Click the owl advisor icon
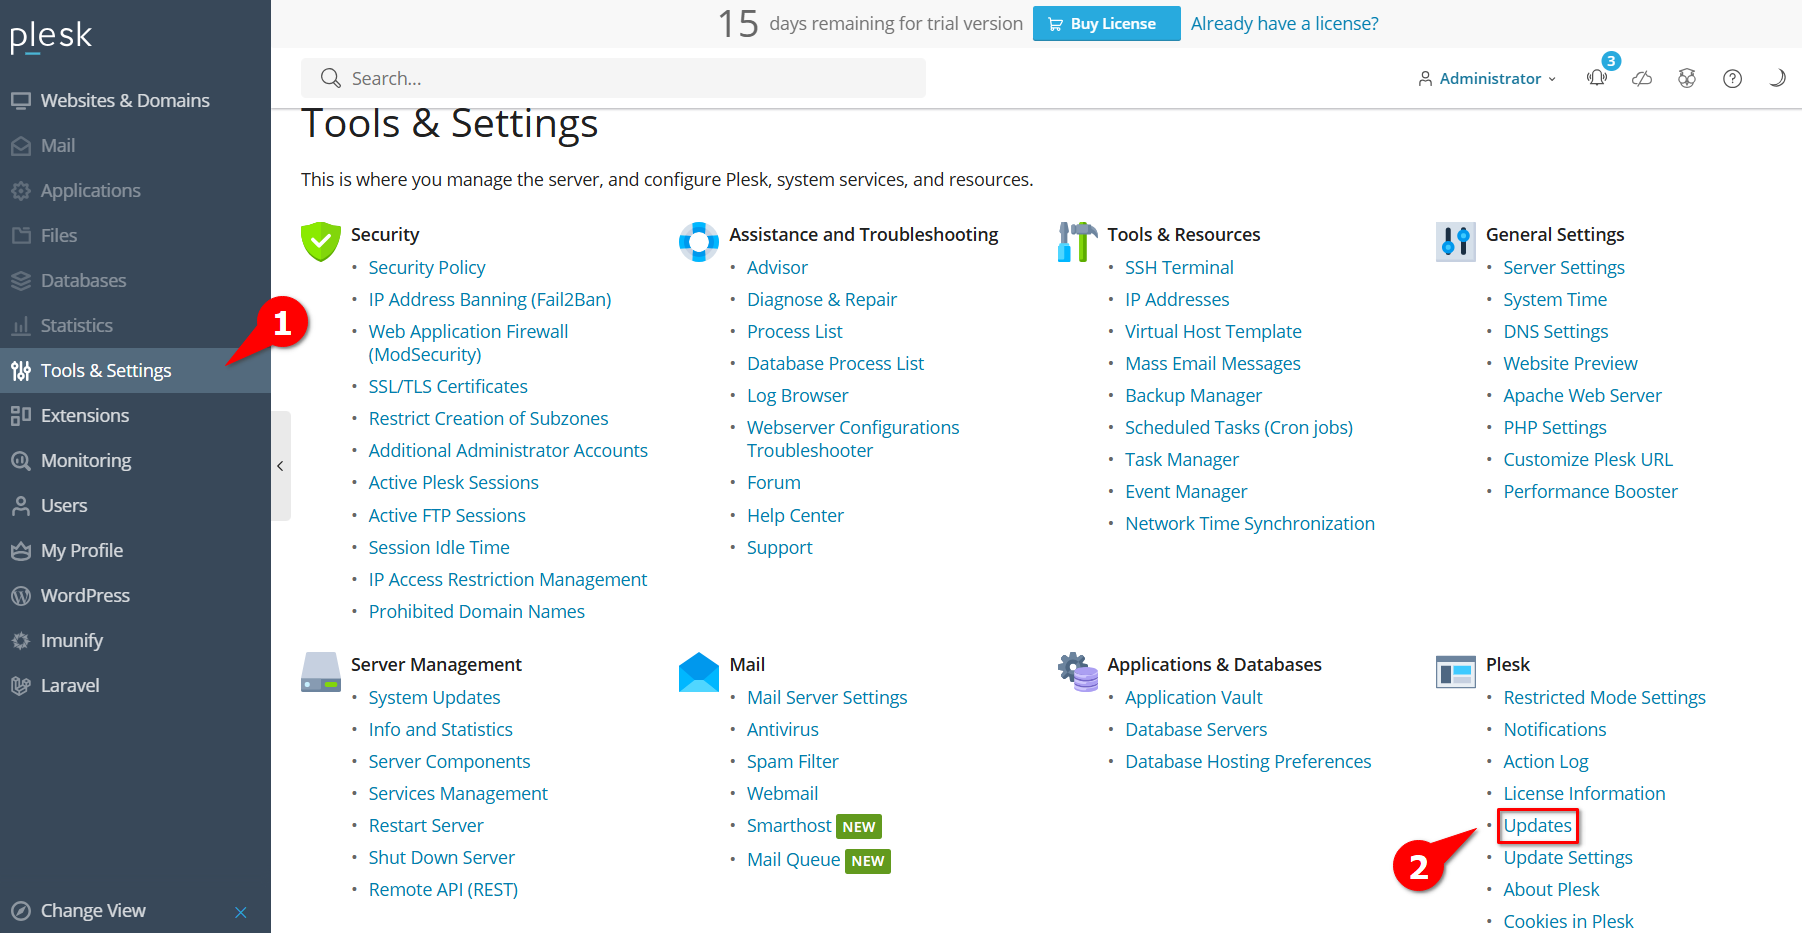The width and height of the screenshot is (1802, 933). click(x=1687, y=78)
